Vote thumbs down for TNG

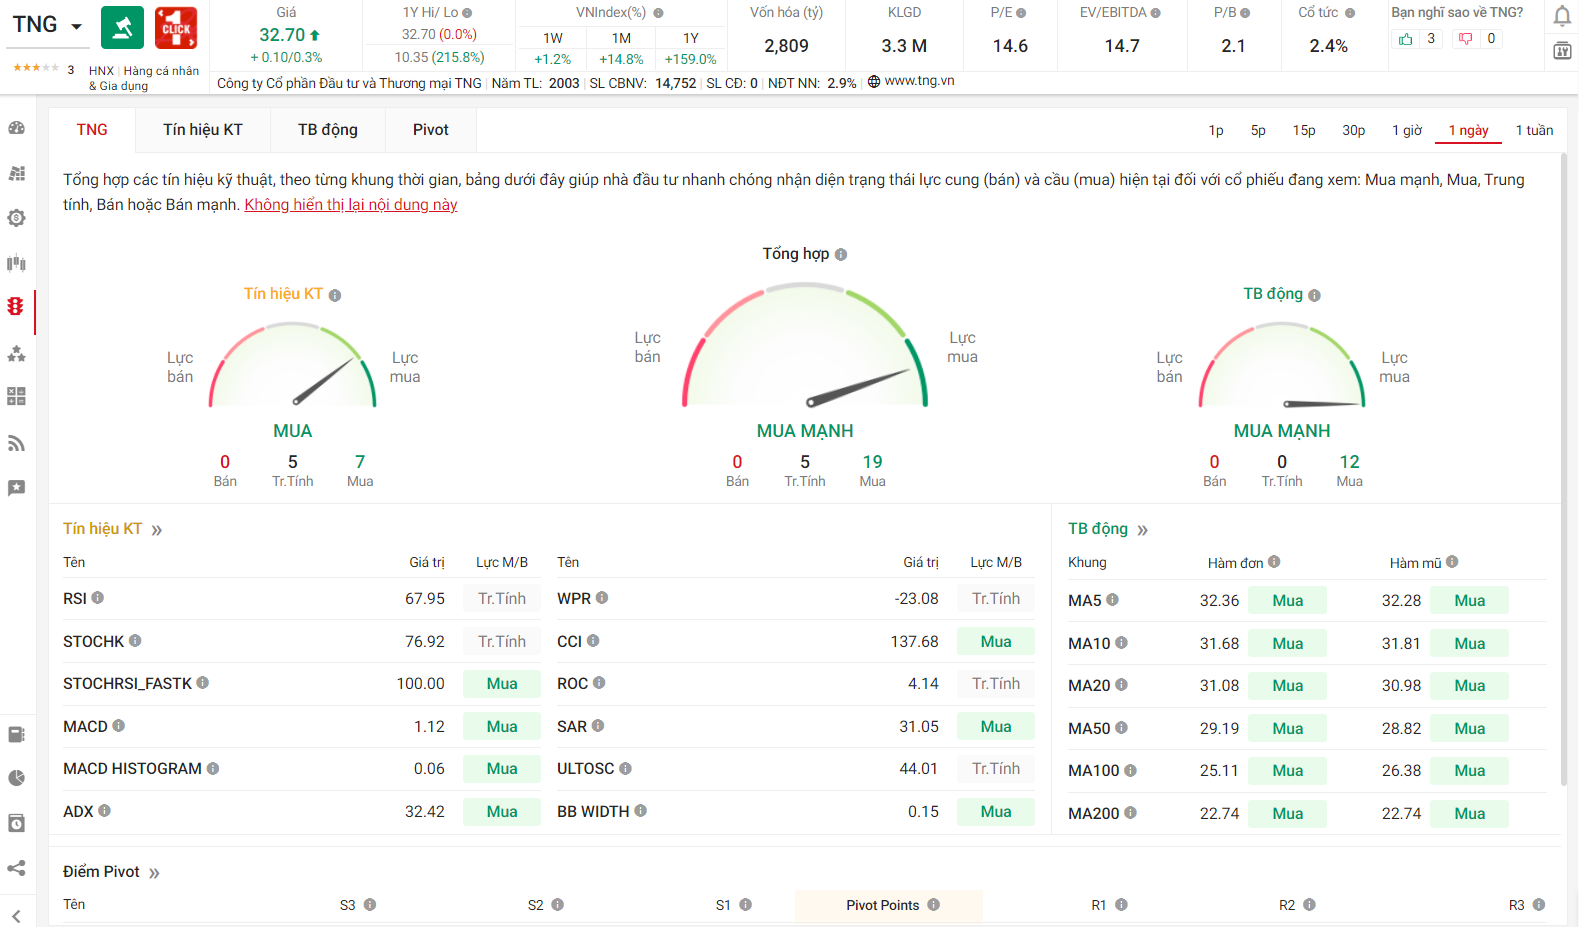tap(1465, 39)
